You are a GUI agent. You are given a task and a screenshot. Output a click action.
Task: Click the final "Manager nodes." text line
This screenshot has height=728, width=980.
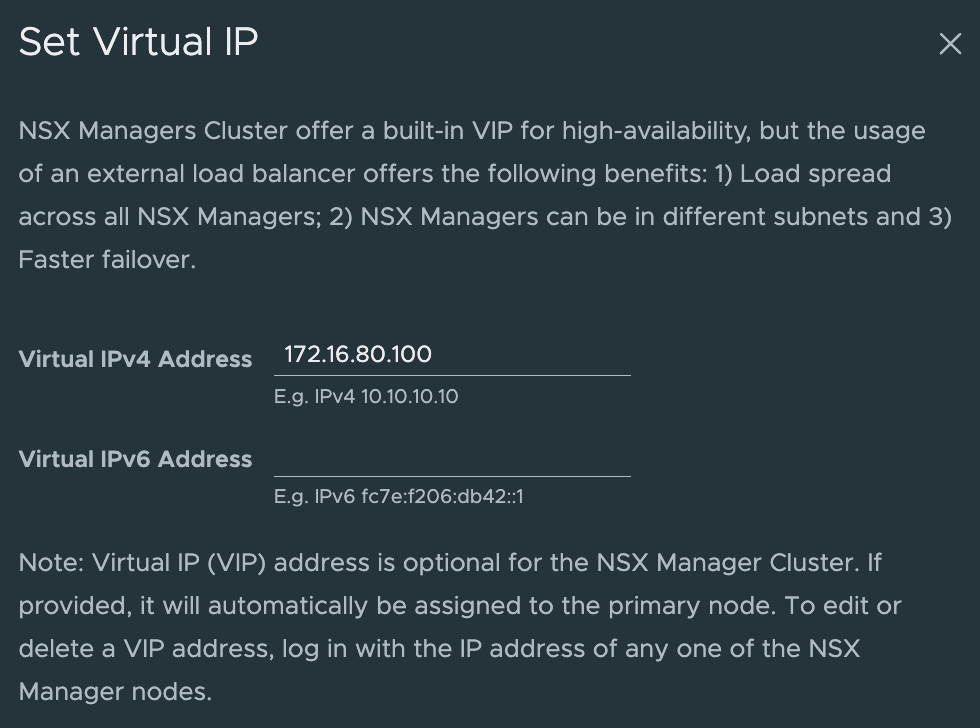115,692
